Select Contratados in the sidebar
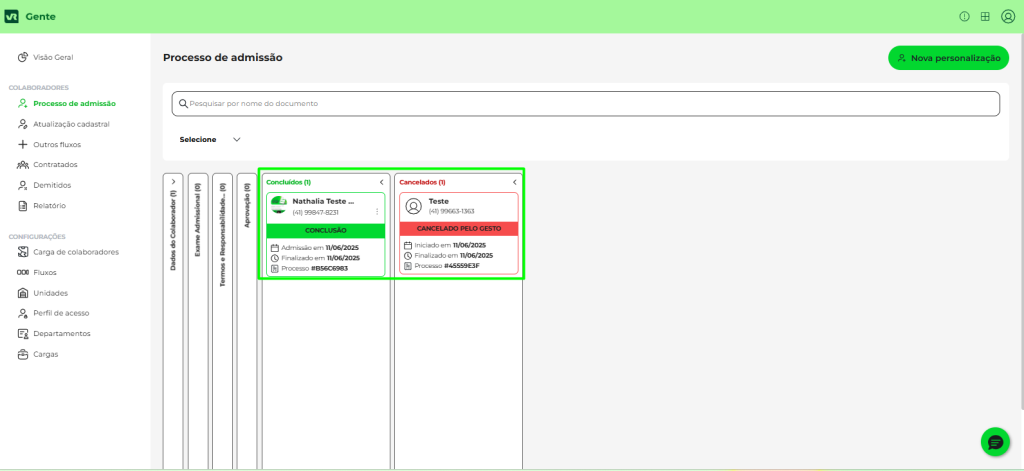 [x=55, y=164]
